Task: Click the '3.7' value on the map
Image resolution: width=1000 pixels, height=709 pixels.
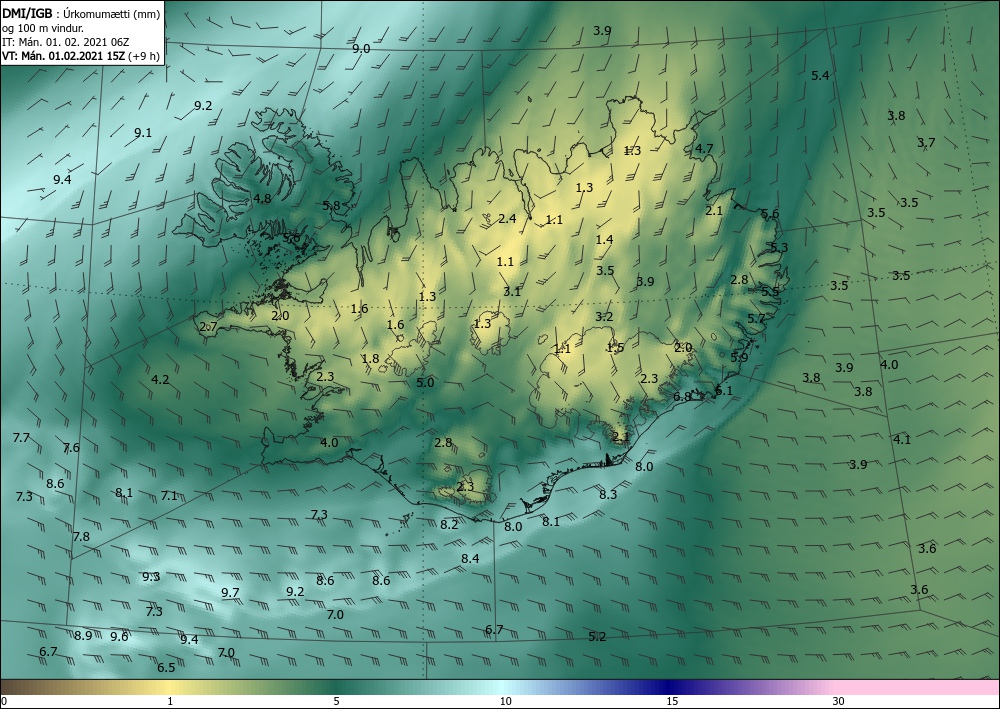Action: coord(926,142)
